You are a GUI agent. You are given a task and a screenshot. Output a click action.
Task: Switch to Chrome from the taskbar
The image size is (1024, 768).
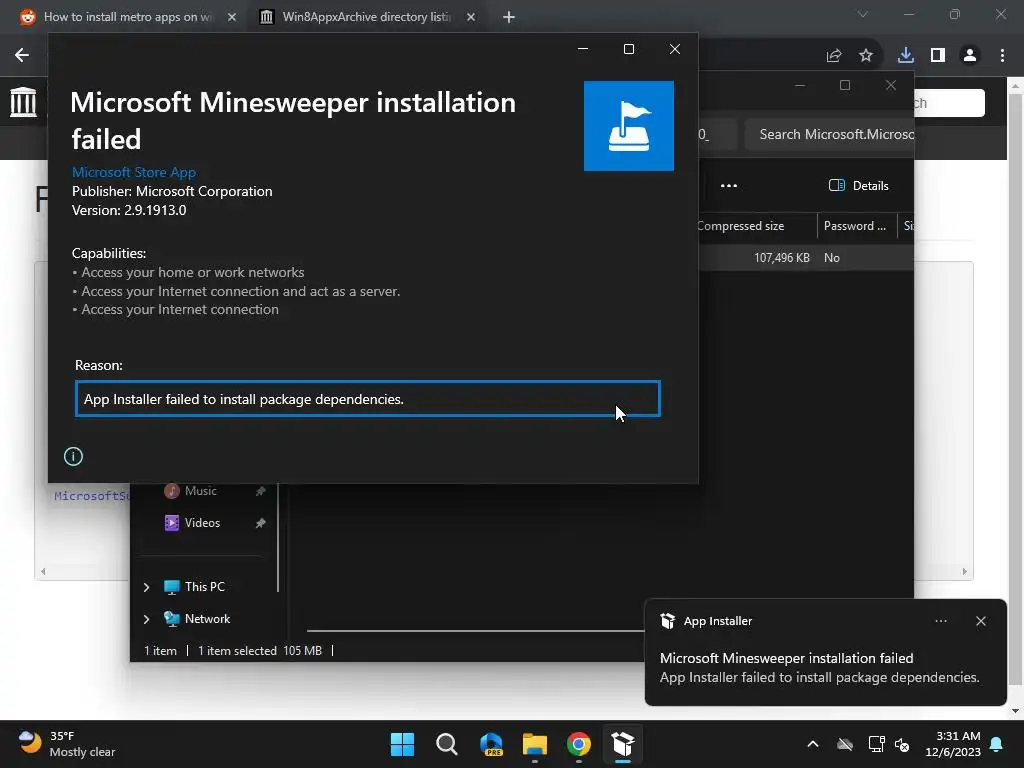pos(579,744)
